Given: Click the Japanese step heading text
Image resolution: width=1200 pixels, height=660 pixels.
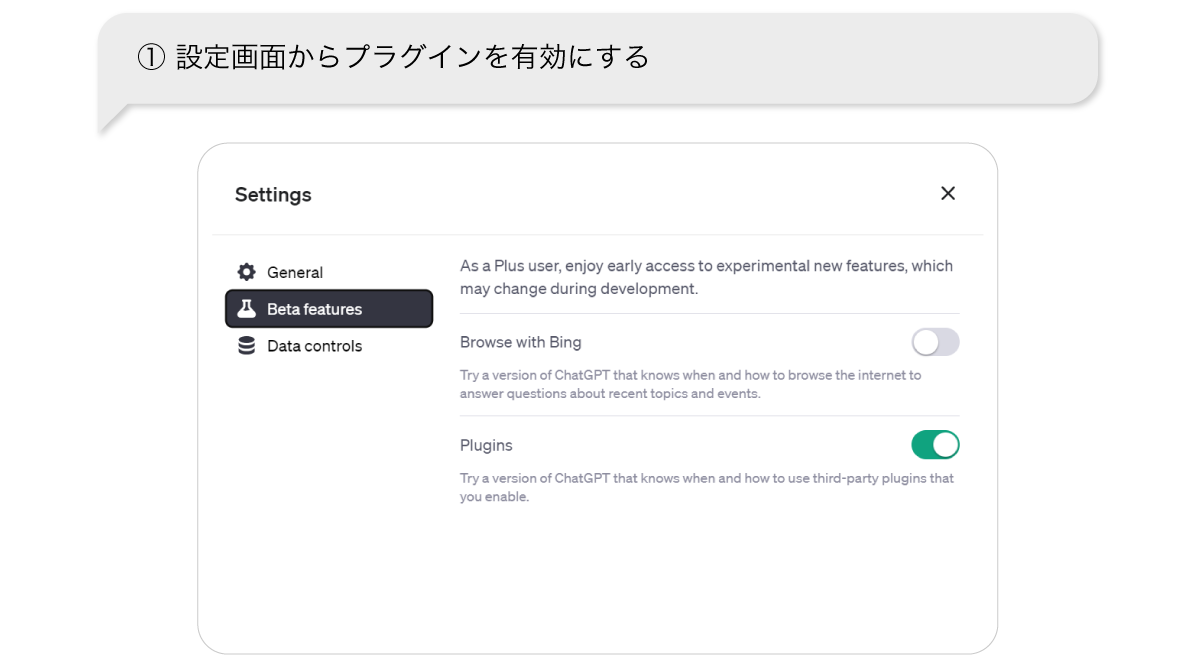Looking at the screenshot, I should [x=412, y=58].
